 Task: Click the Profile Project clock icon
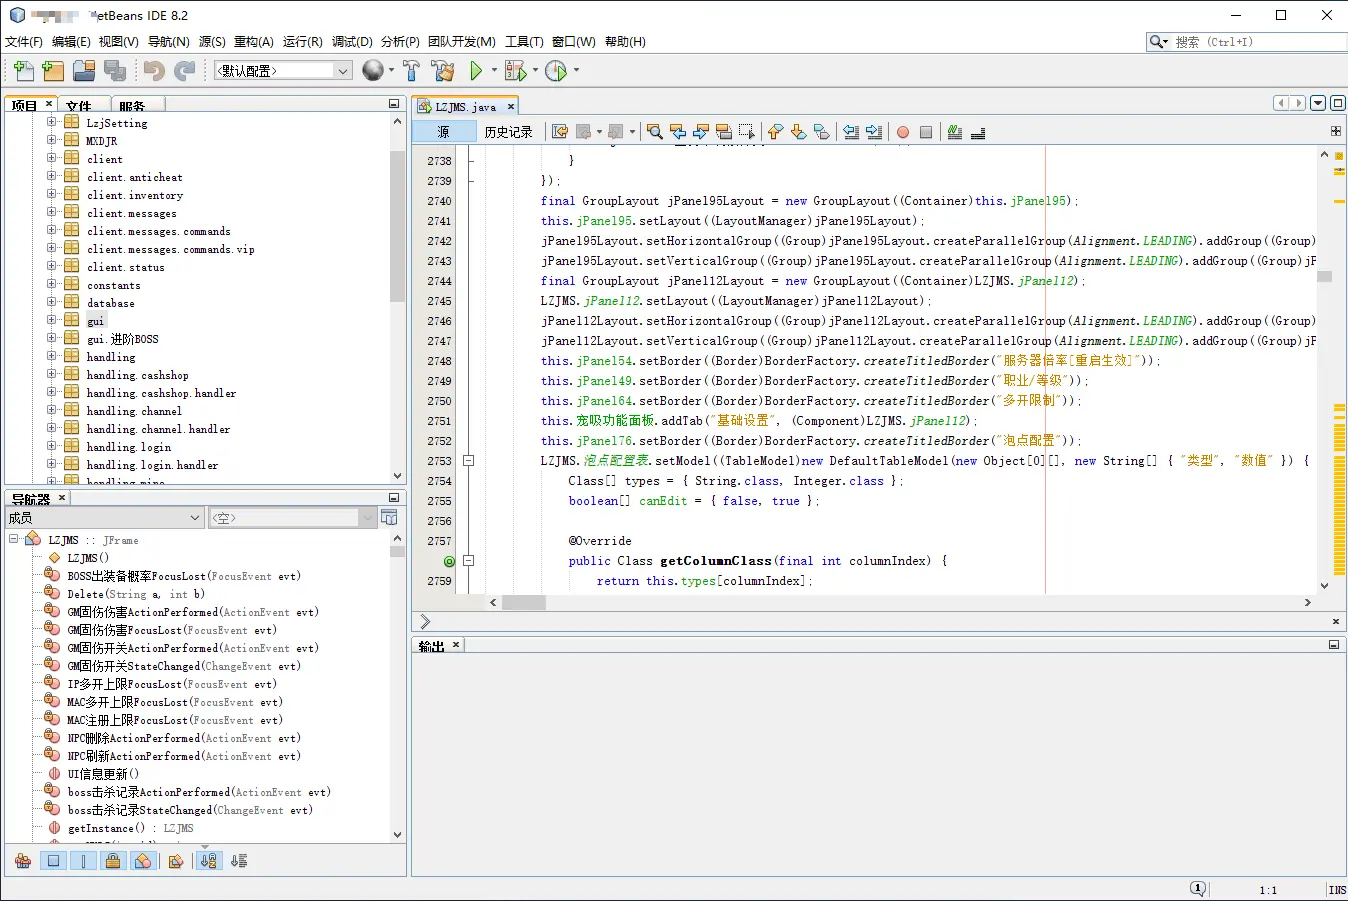556,70
